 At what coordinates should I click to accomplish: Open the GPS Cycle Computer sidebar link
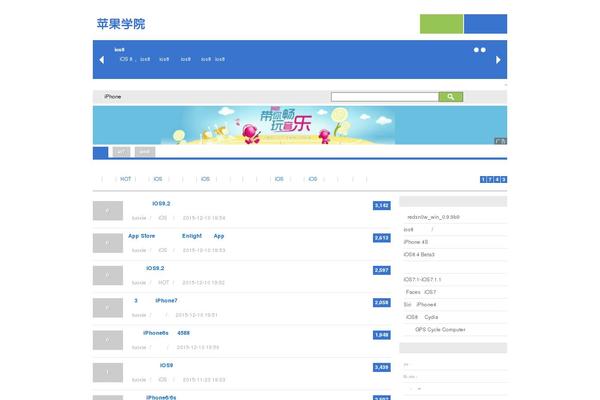click(440, 330)
